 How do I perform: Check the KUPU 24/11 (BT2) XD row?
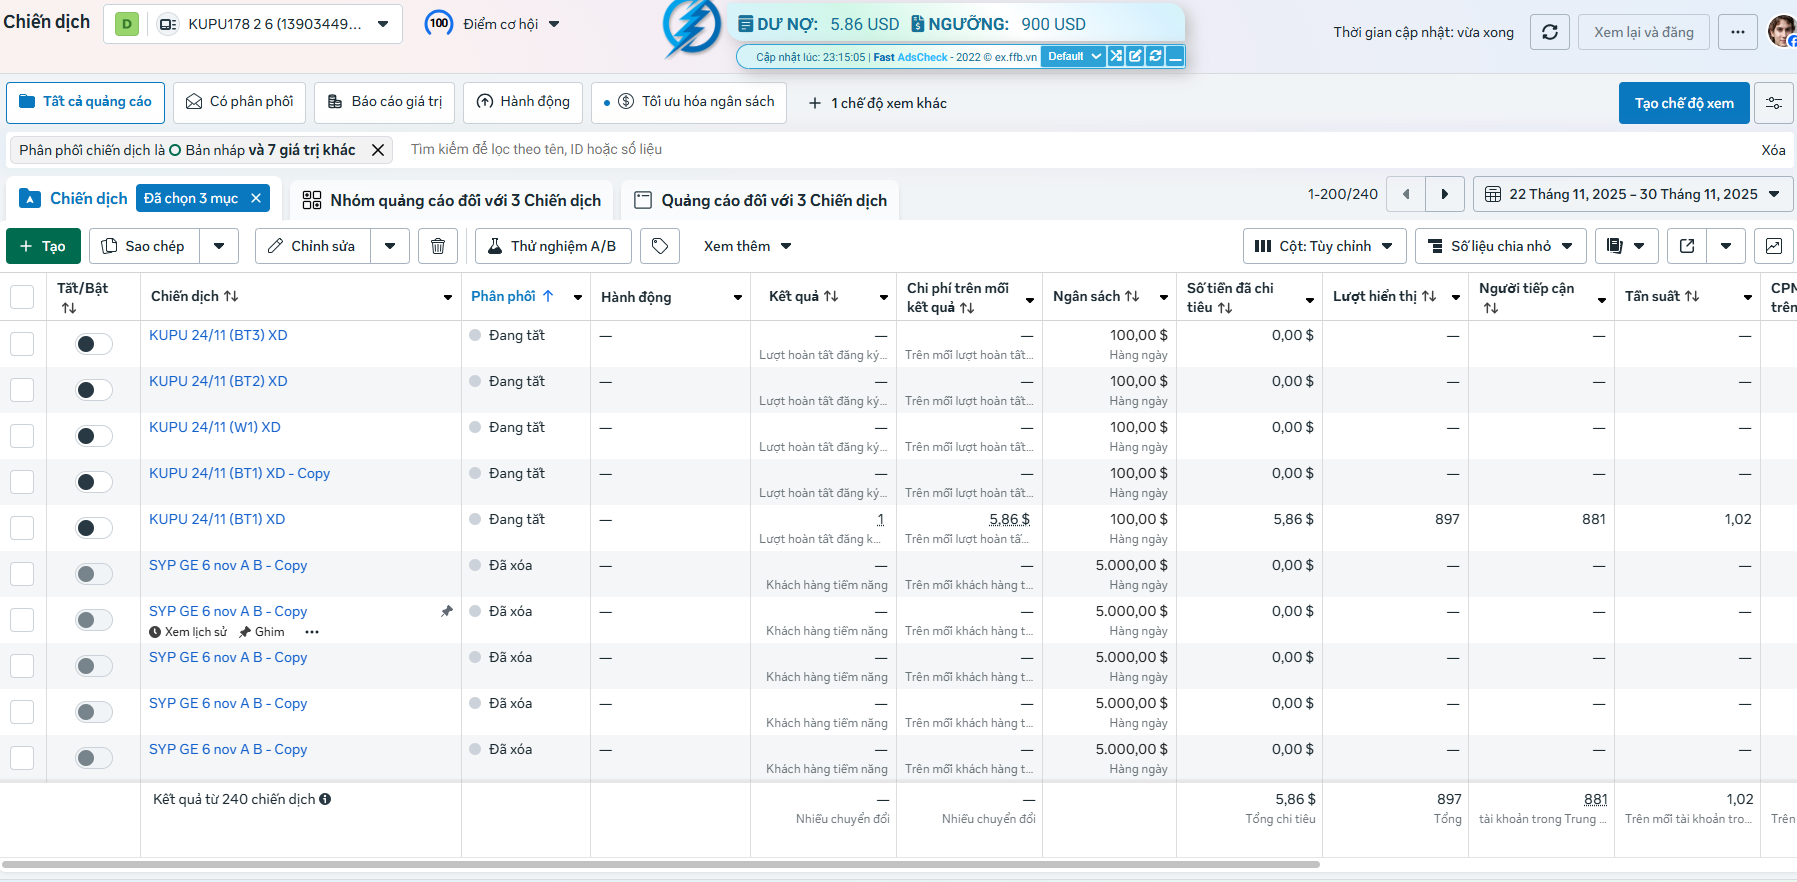tap(22, 390)
